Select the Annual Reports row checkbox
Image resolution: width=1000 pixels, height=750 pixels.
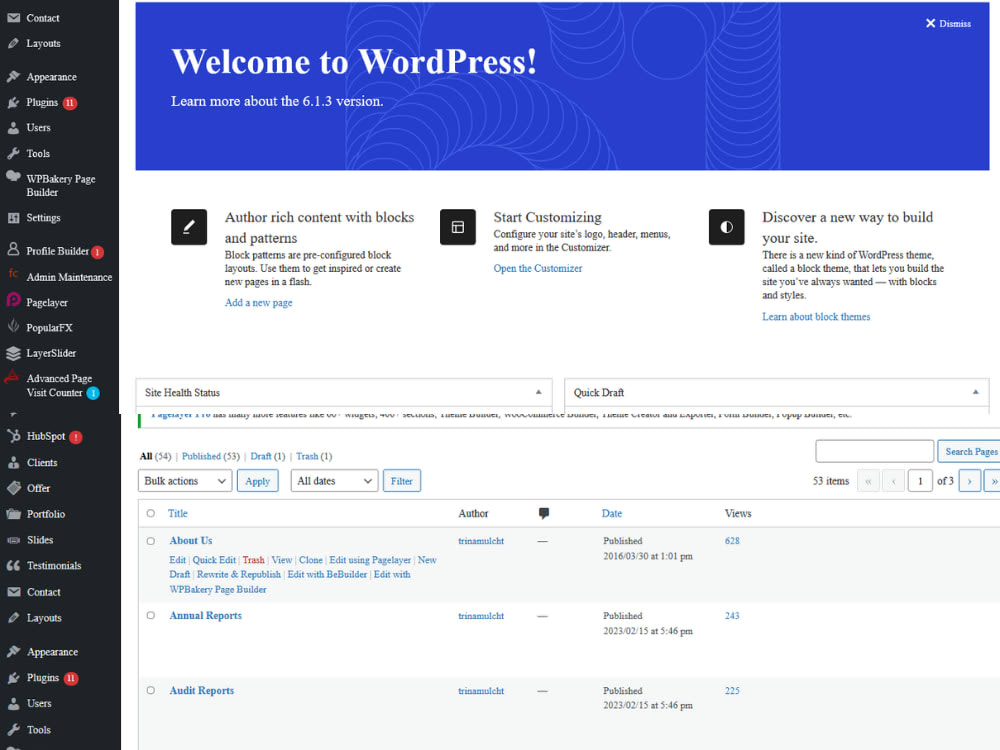[151, 615]
